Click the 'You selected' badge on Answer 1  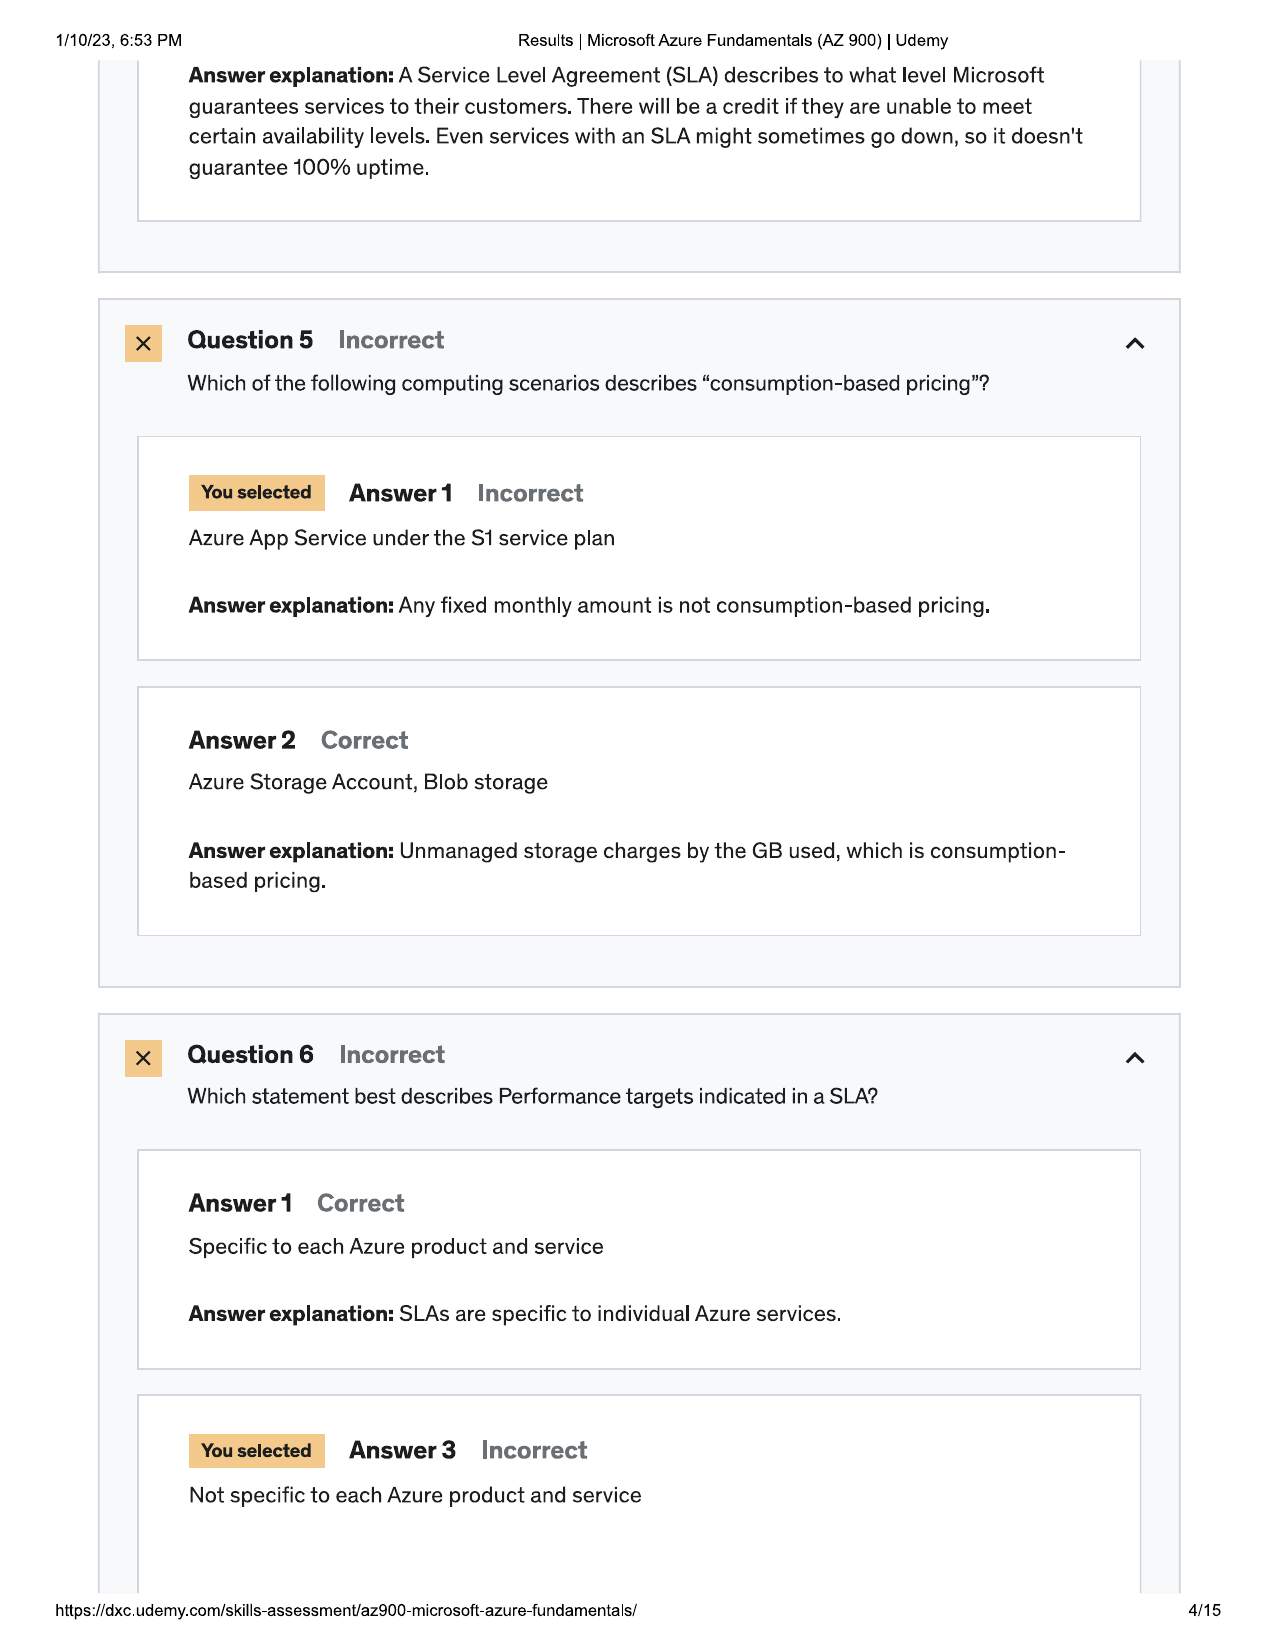pos(257,493)
